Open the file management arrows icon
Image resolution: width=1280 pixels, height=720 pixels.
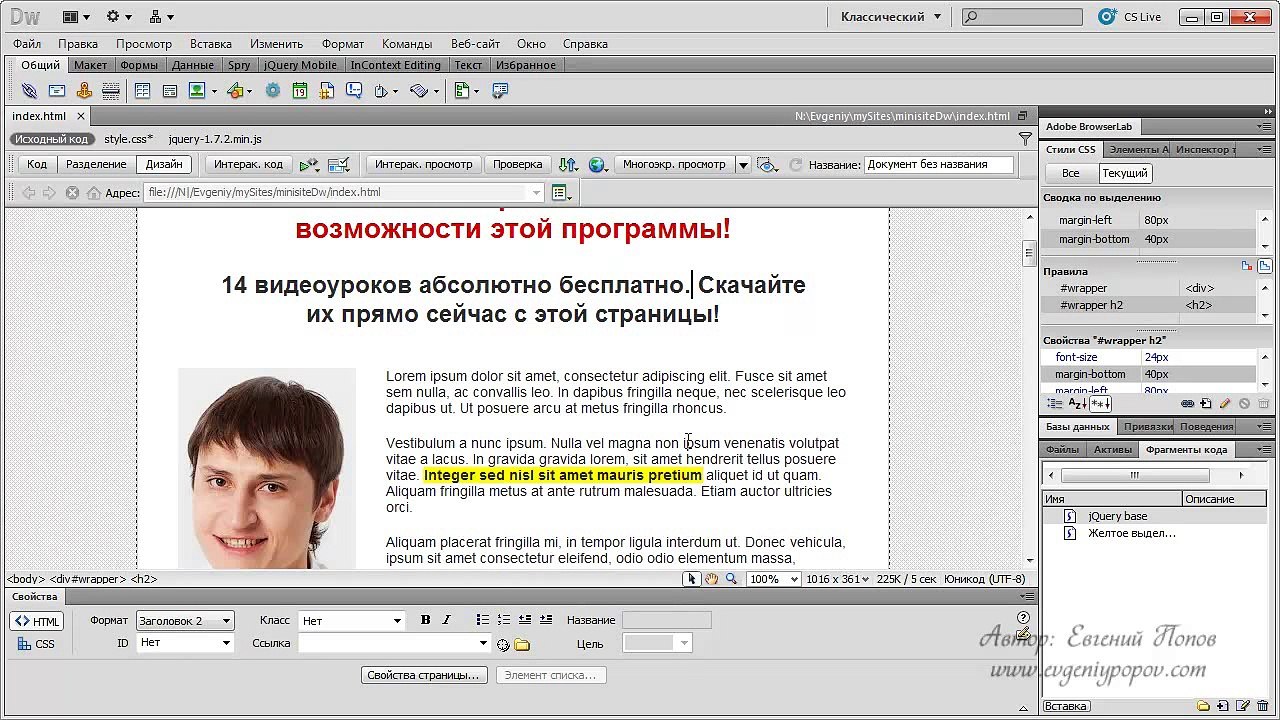tap(568, 165)
